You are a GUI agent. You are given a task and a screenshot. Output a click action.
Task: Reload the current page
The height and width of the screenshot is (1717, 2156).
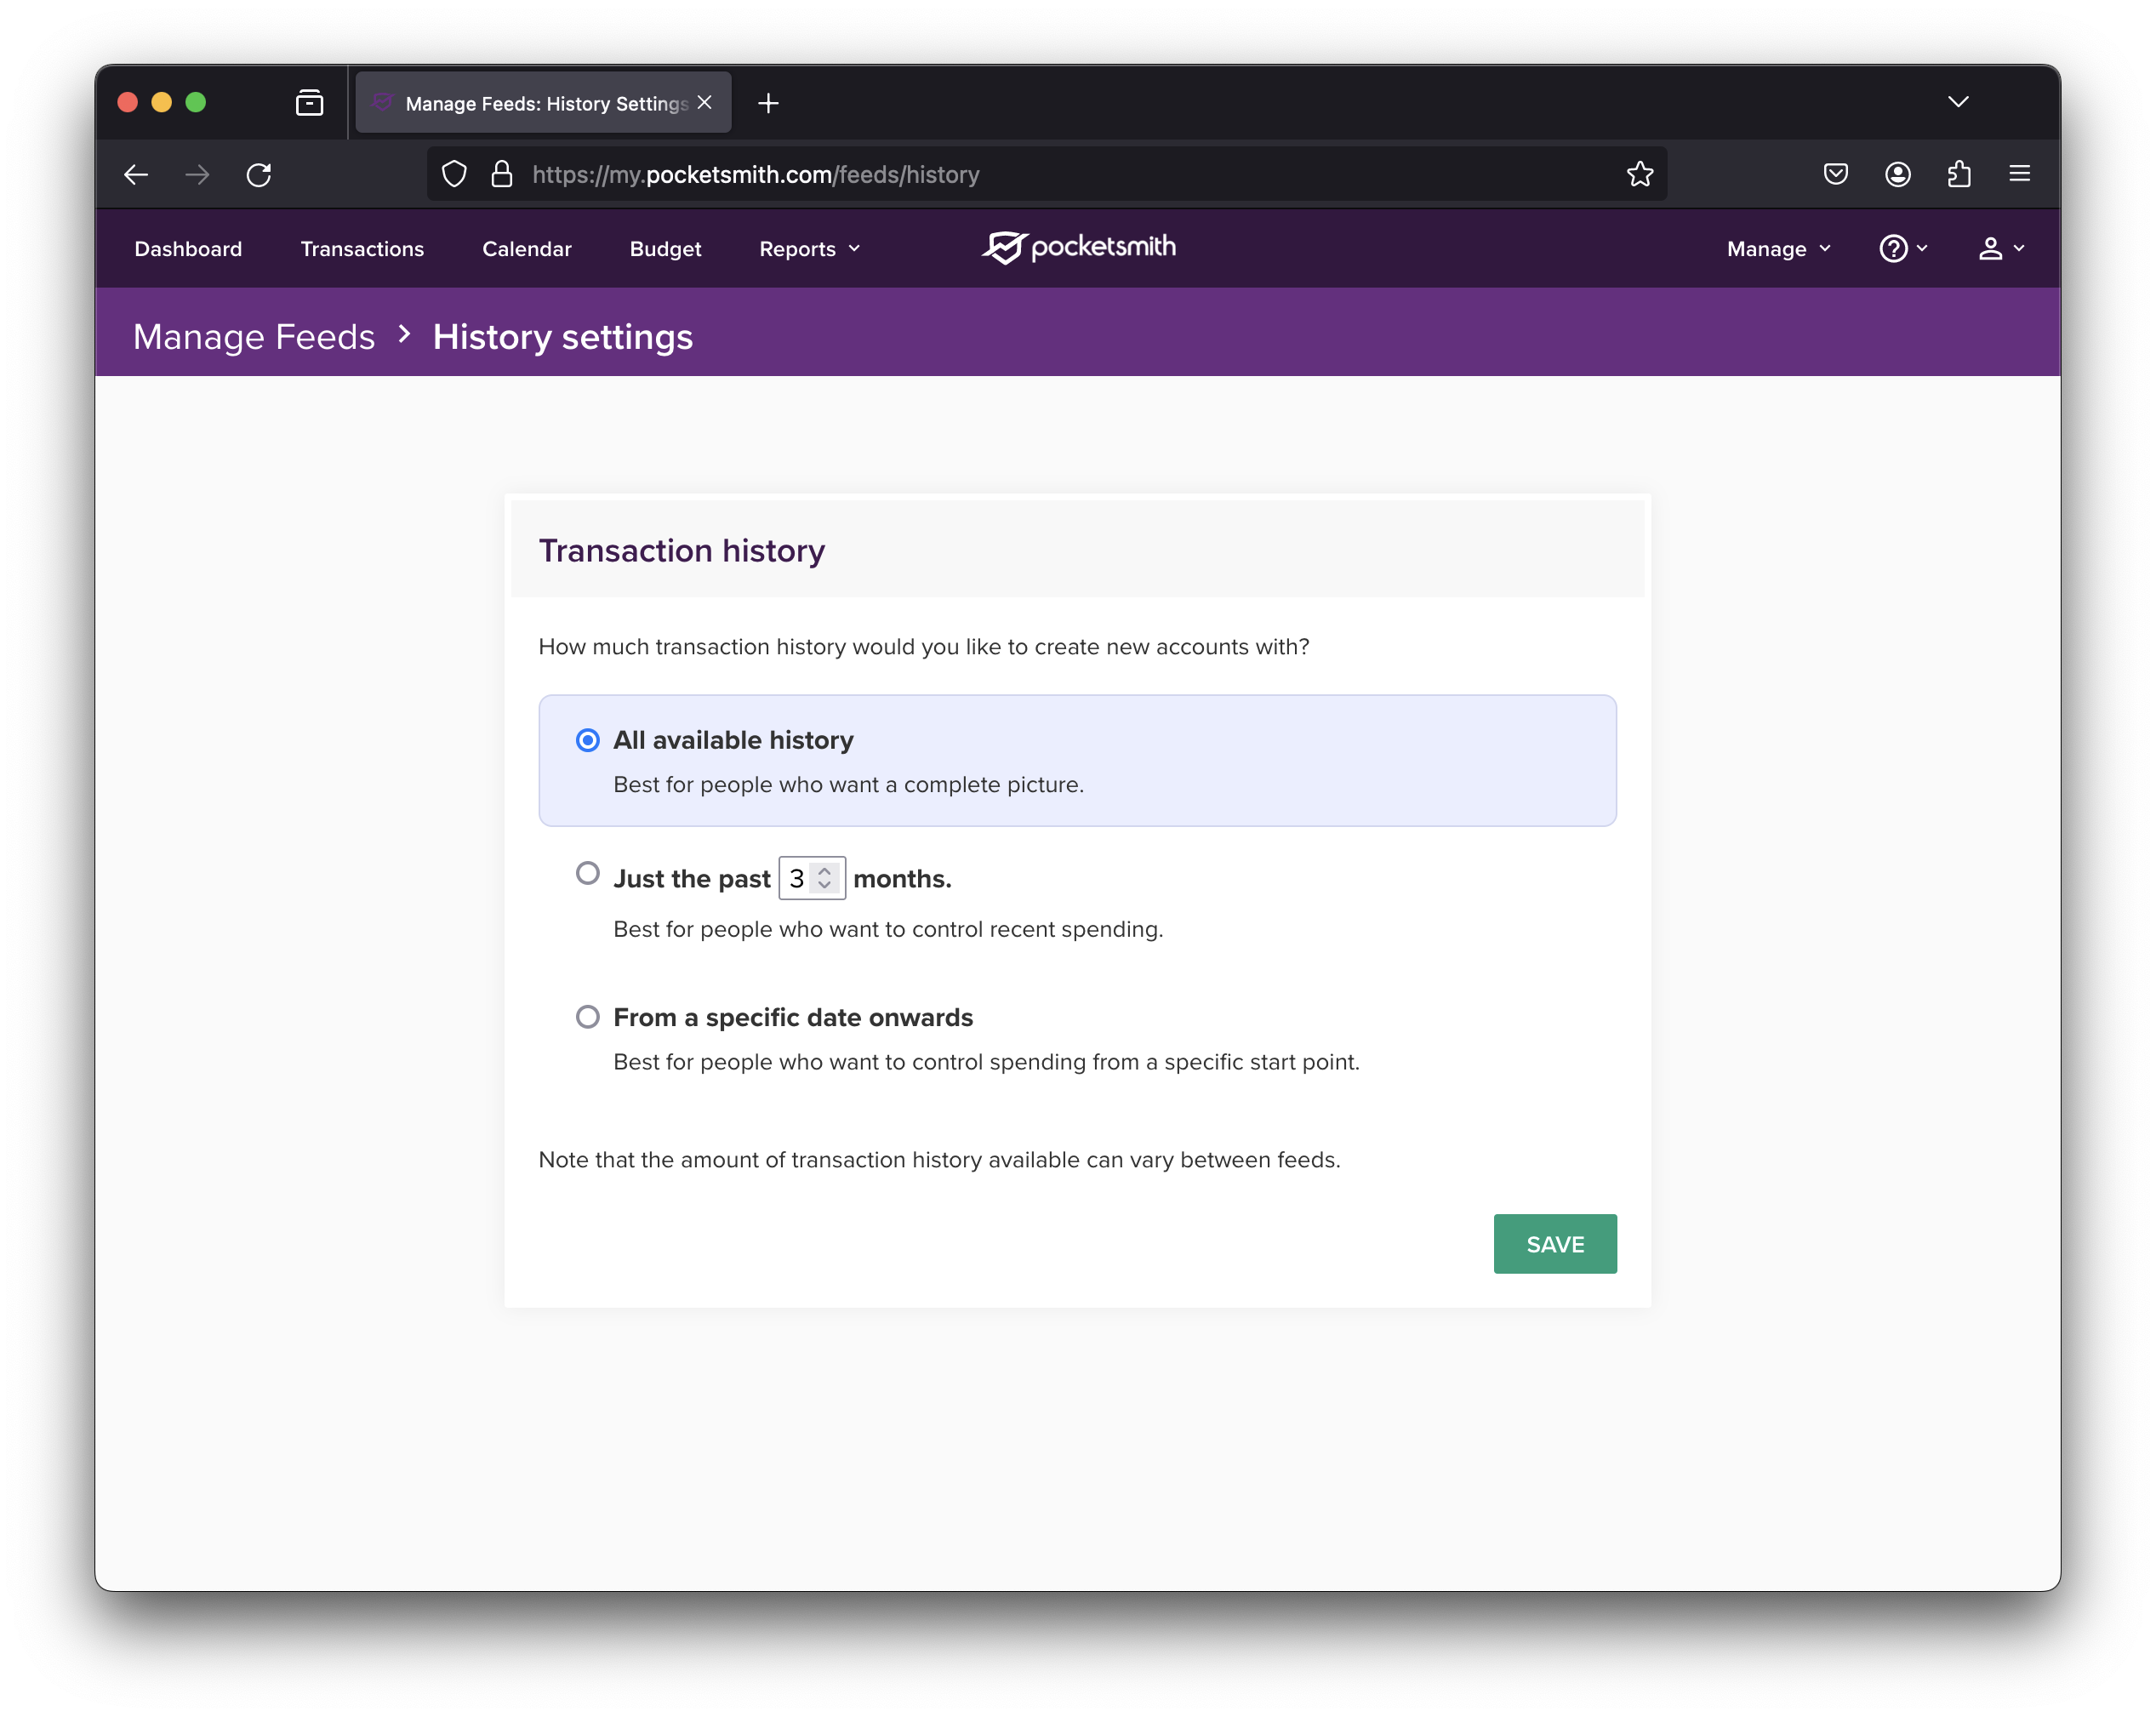(x=259, y=175)
